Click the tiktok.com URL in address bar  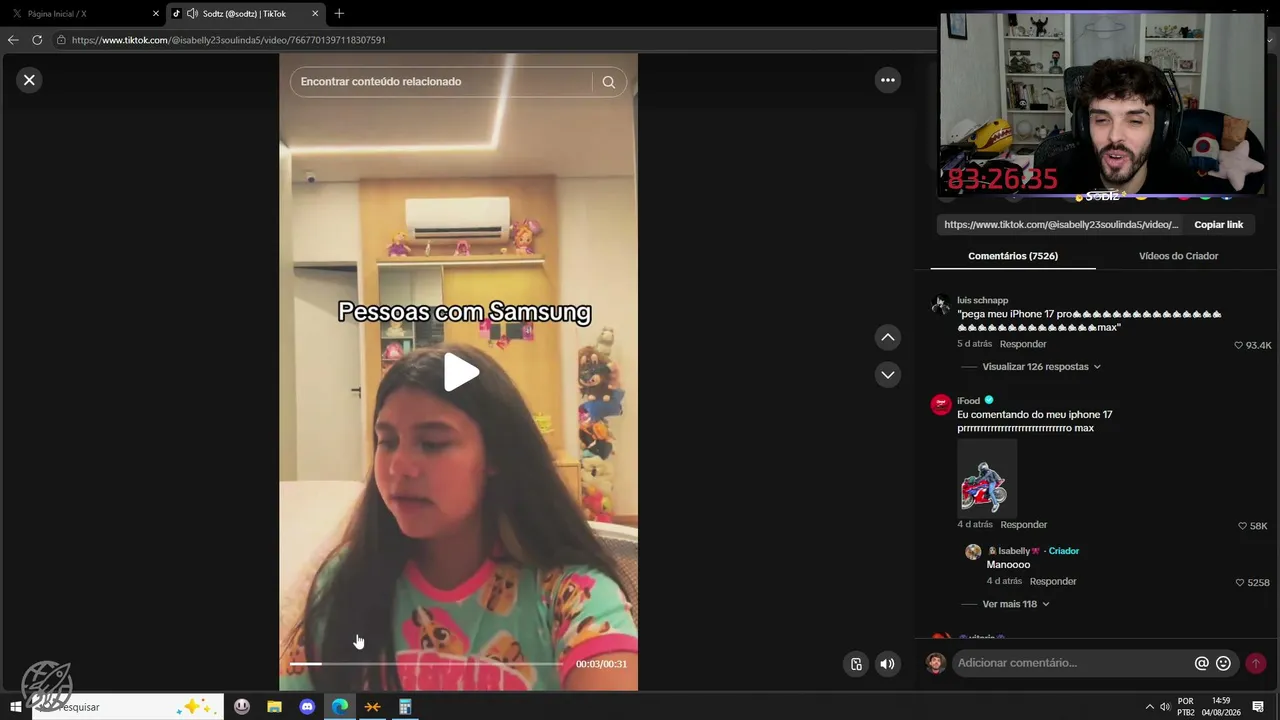(x=229, y=40)
